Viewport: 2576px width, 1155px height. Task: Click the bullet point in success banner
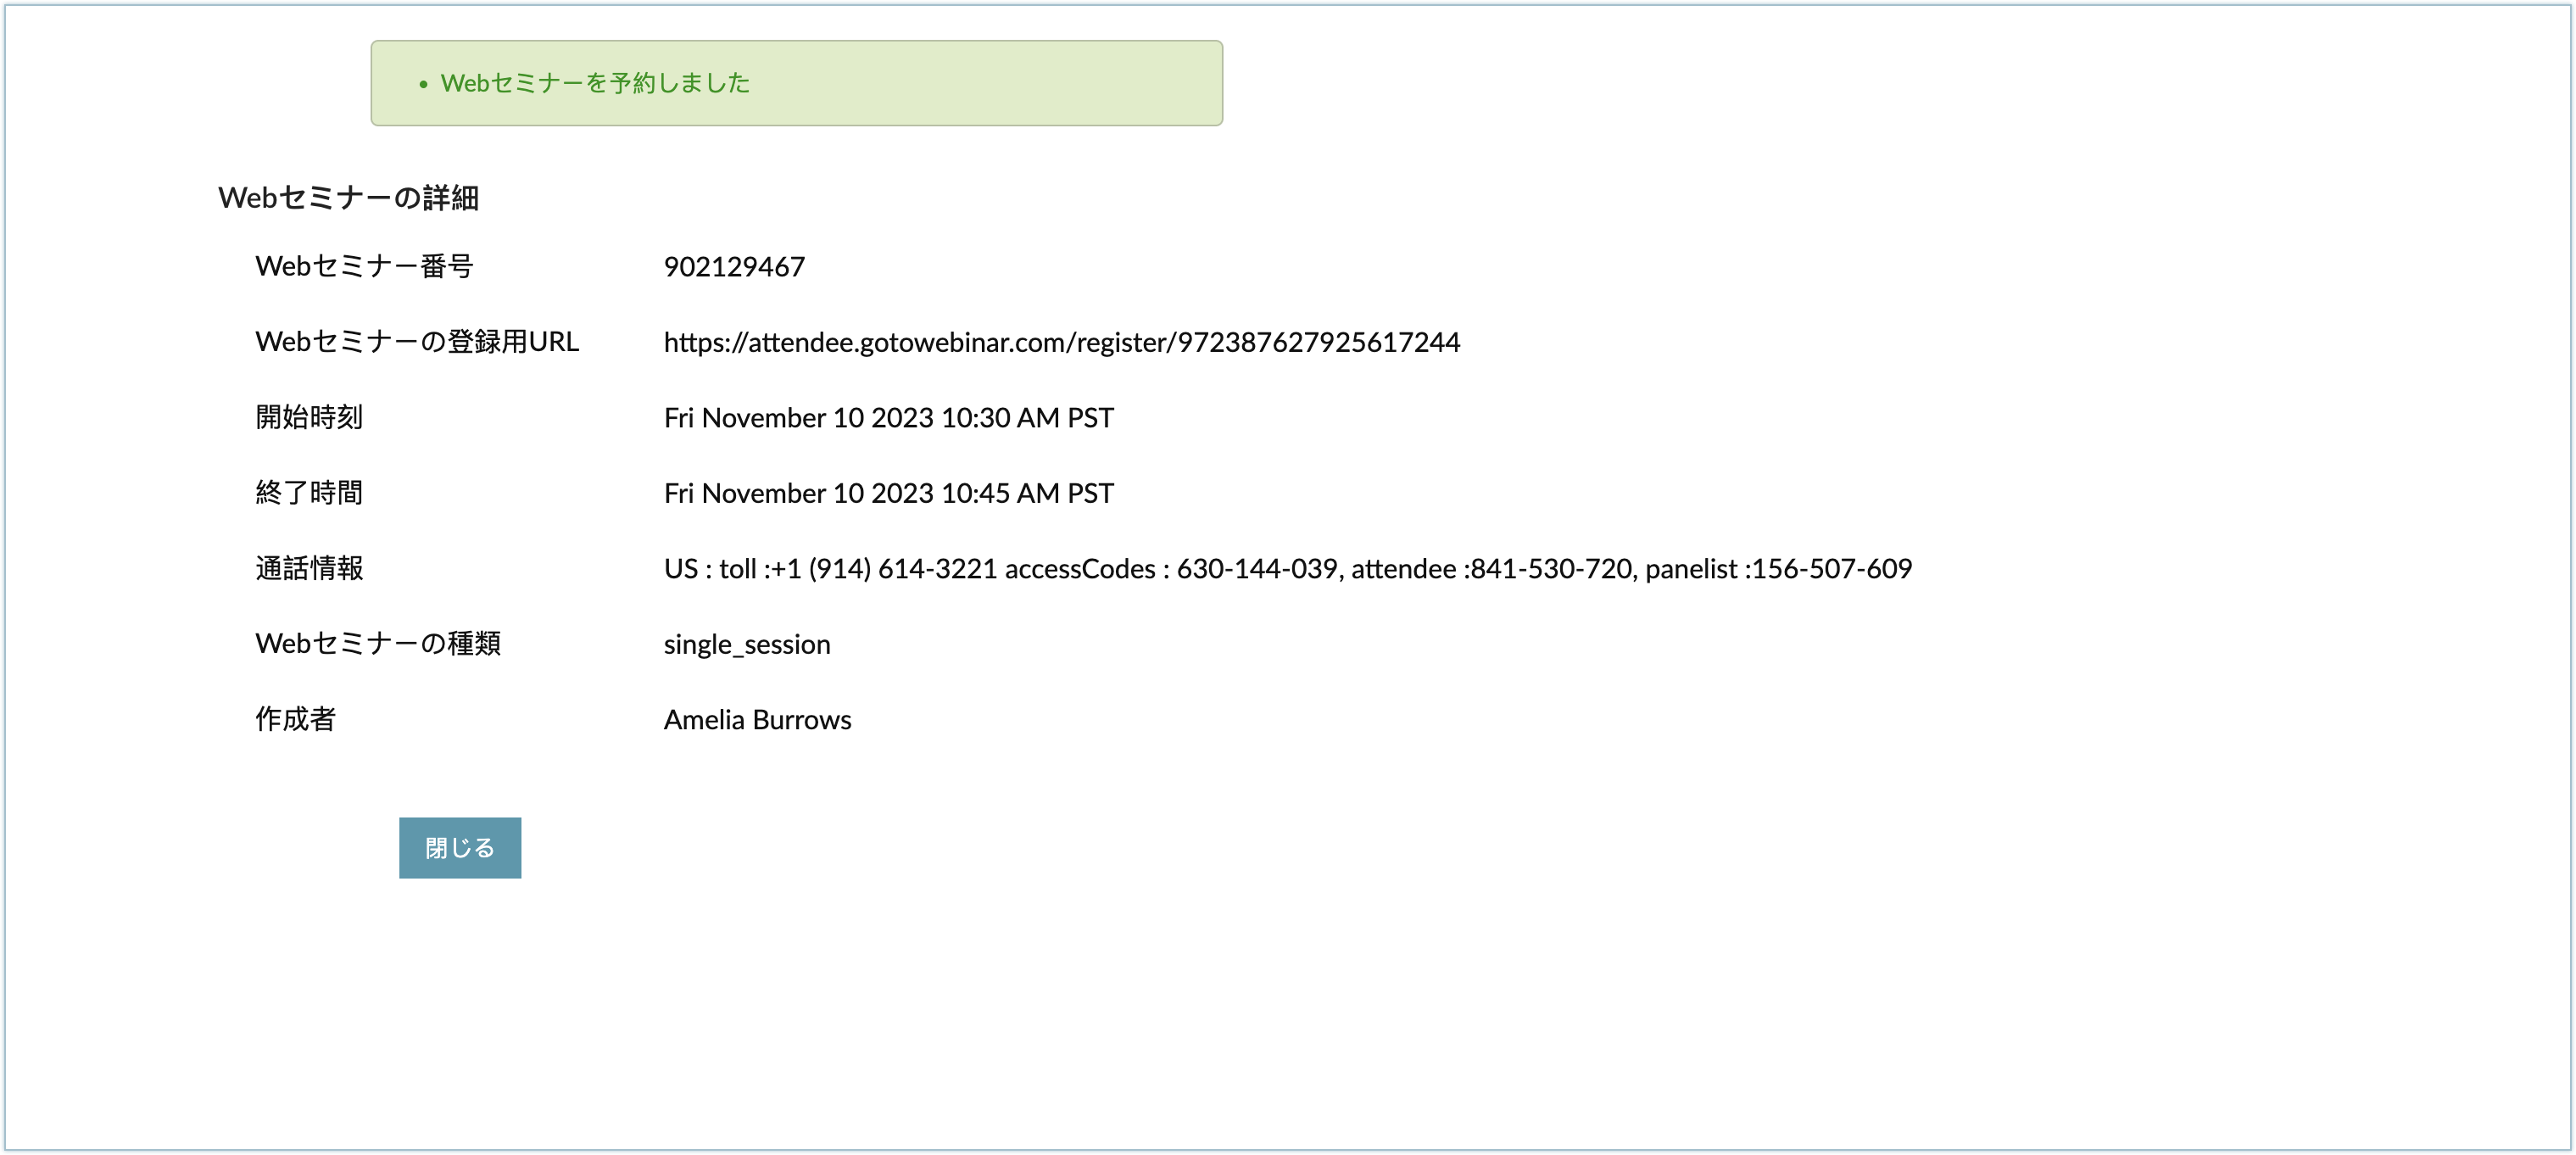coord(423,84)
